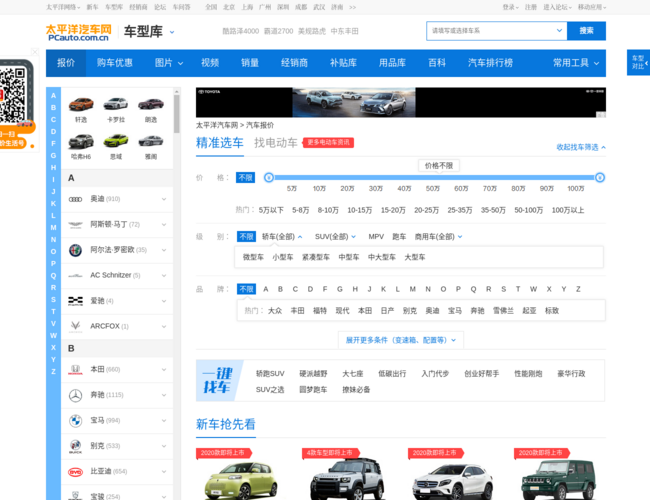The width and height of the screenshot is (650, 500).
Task: Choose 紧凑型车 sub-class
Action: pyautogui.click(x=315, y=257)
